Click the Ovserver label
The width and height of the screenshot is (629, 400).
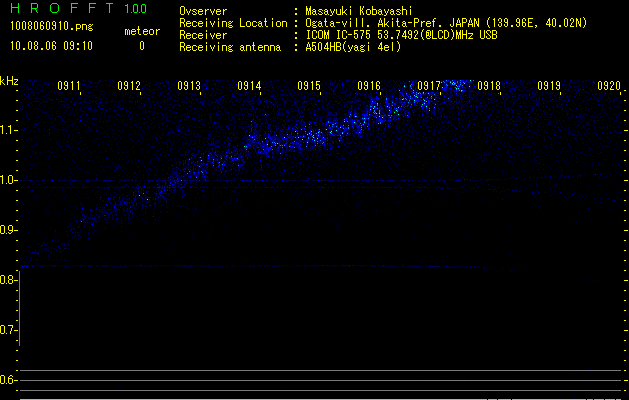click(x=203, y=11)
